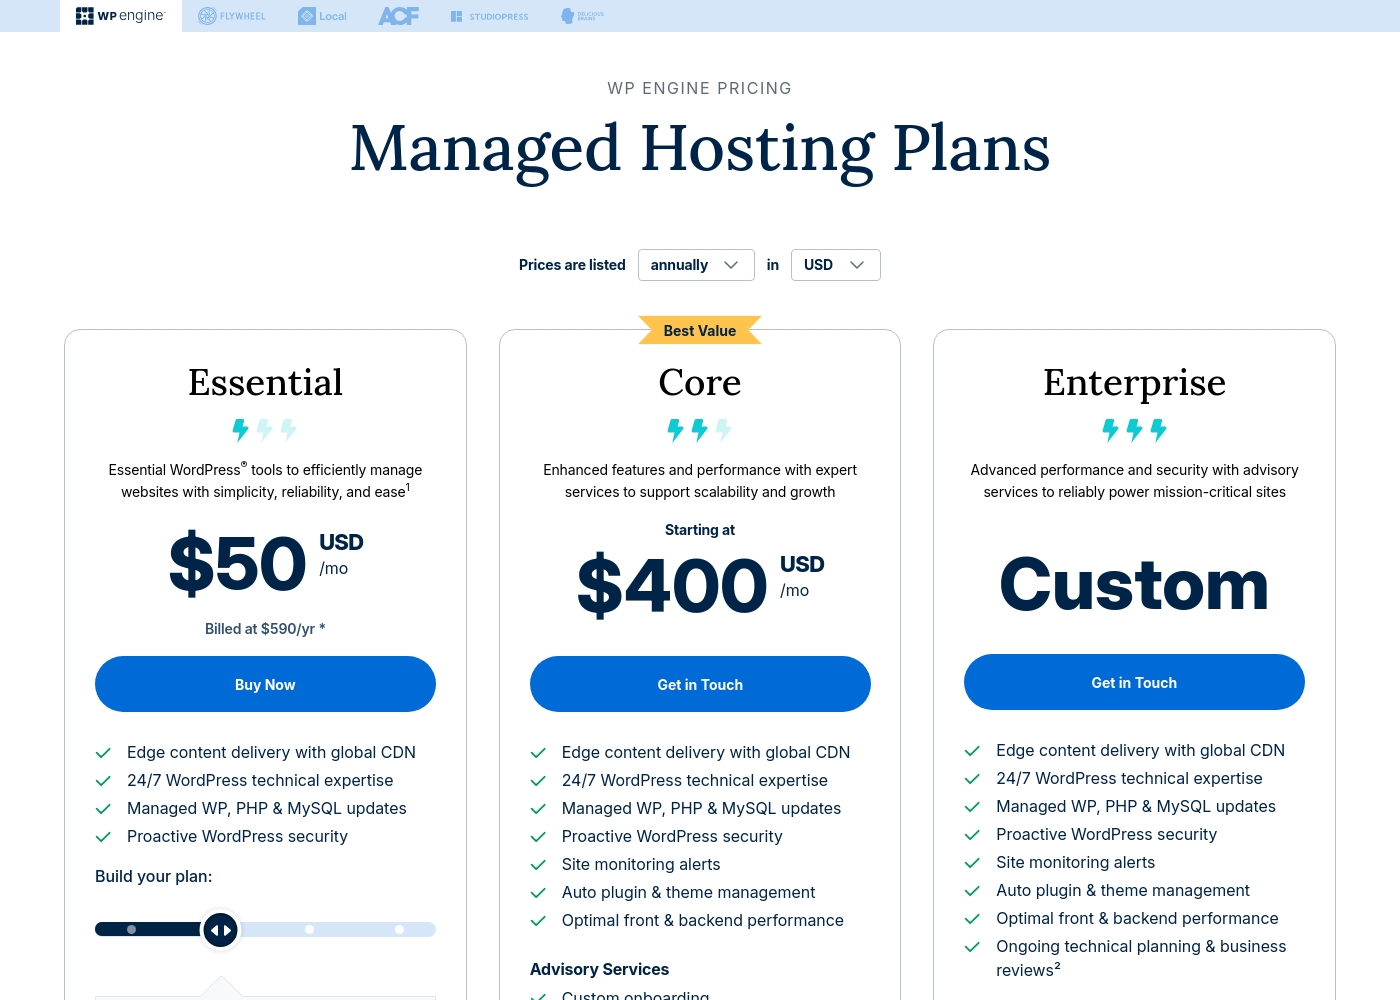1400x1000 pixels.
Task: Click checkmark beside Essential's Managed WP updates
Action: pyautogui.click(x=103, y=809)
